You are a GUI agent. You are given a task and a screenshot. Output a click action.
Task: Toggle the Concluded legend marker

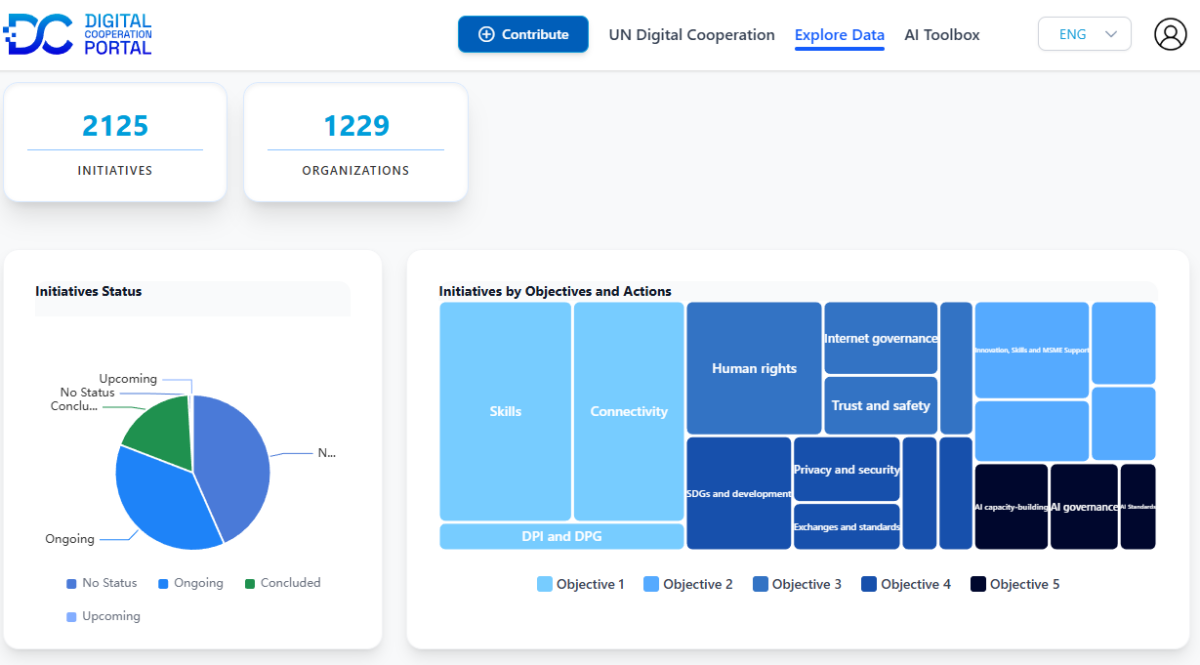point(250,583)
